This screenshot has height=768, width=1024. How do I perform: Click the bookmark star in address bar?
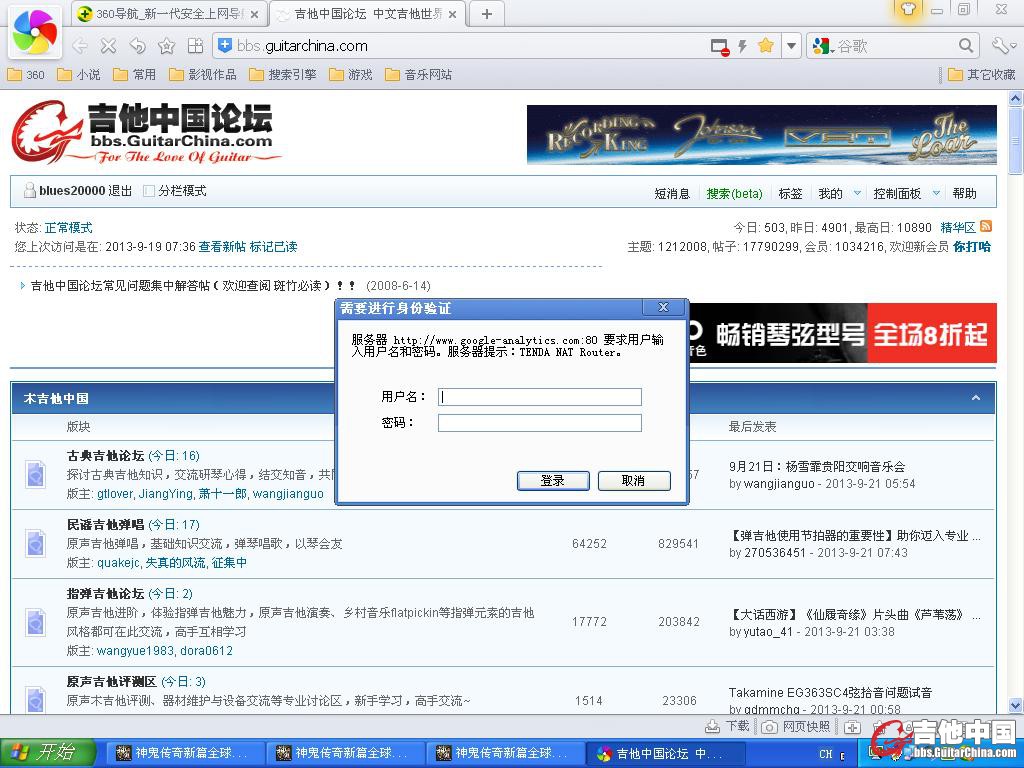pos(765,46)
